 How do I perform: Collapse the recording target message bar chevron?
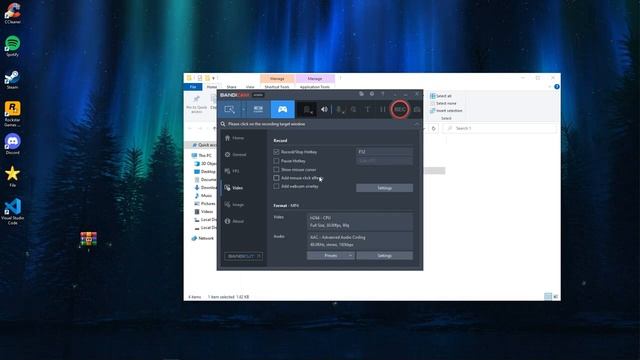click(416, 124)
